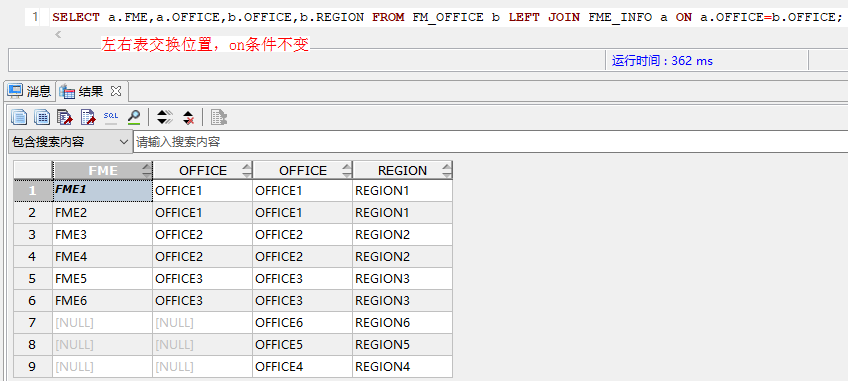Open the 包含搜索内容 dropdown

coord(70,142)
